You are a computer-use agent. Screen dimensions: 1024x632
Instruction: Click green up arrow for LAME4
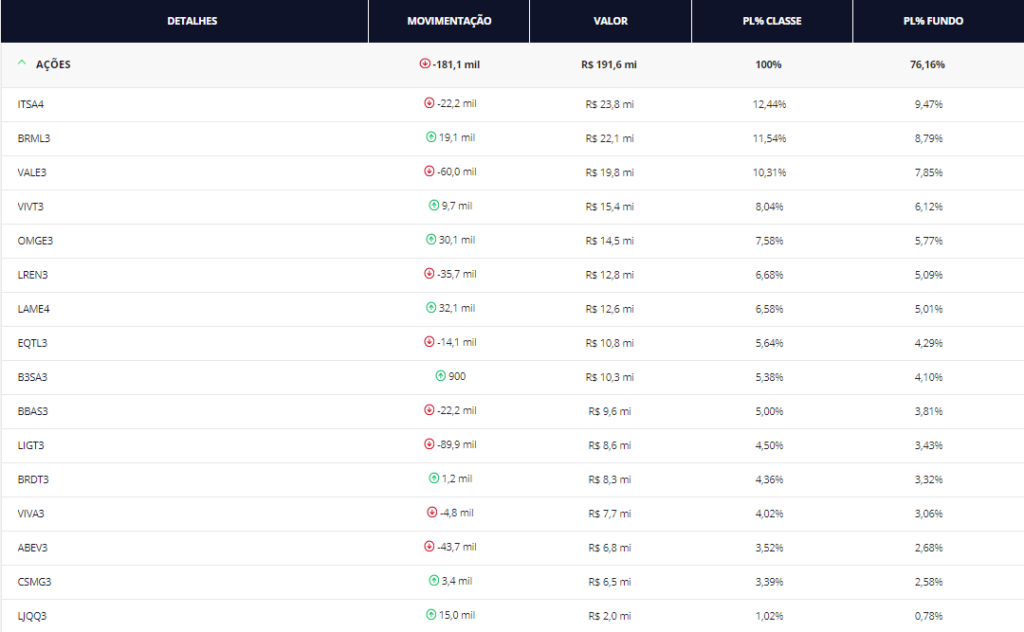[x=431, y=308]
